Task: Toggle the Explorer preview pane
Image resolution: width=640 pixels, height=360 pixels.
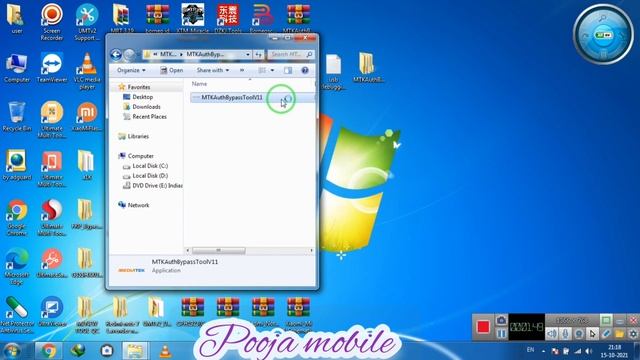Action: pyautogui.click(x=288, y=70)
